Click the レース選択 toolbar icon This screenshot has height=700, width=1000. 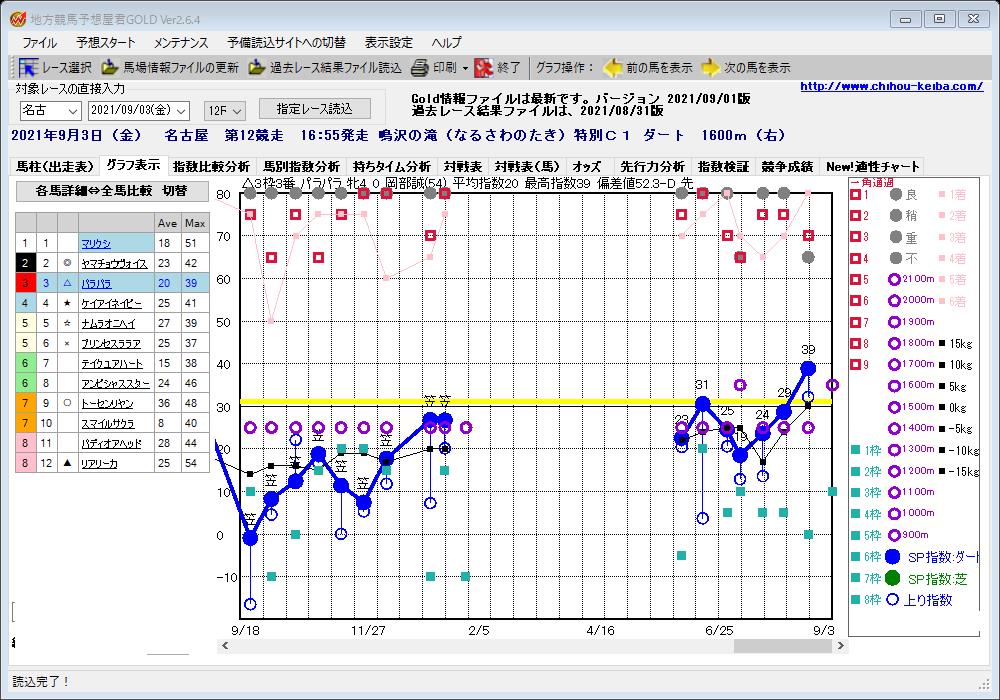[28, 67]
